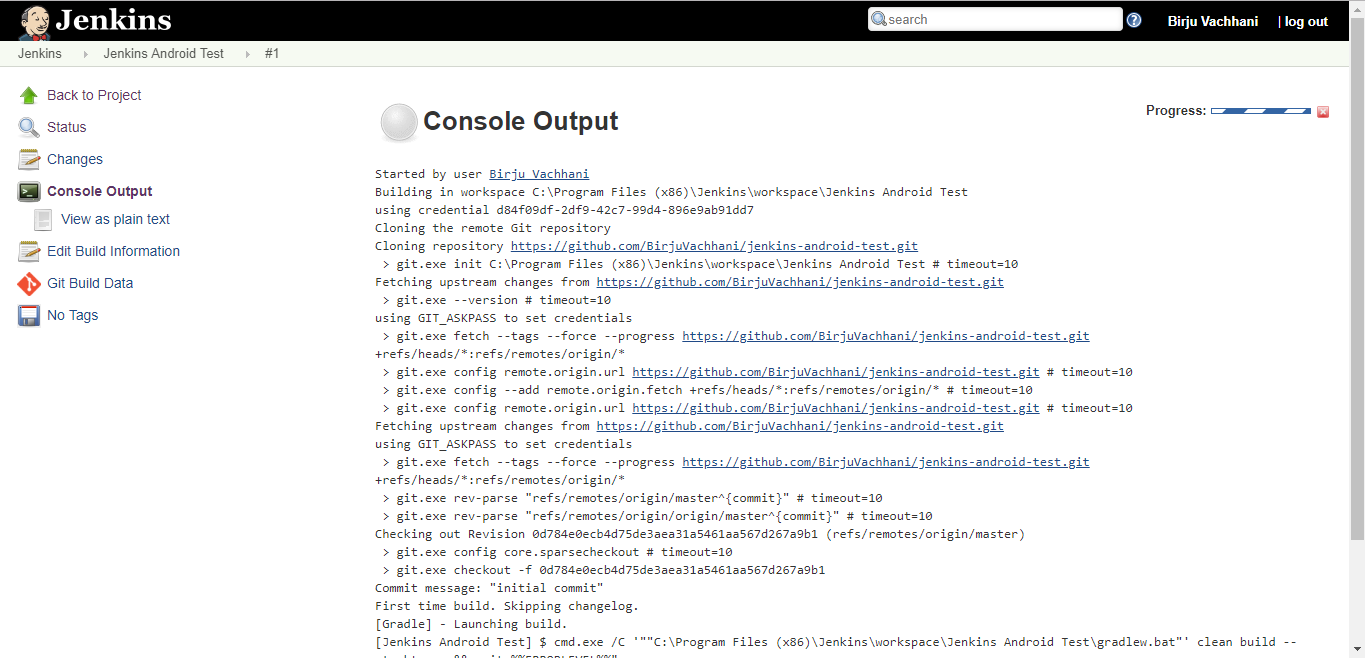Abort the build with the red X
The image size is (1365, 658).
[x=1323, y=112]
